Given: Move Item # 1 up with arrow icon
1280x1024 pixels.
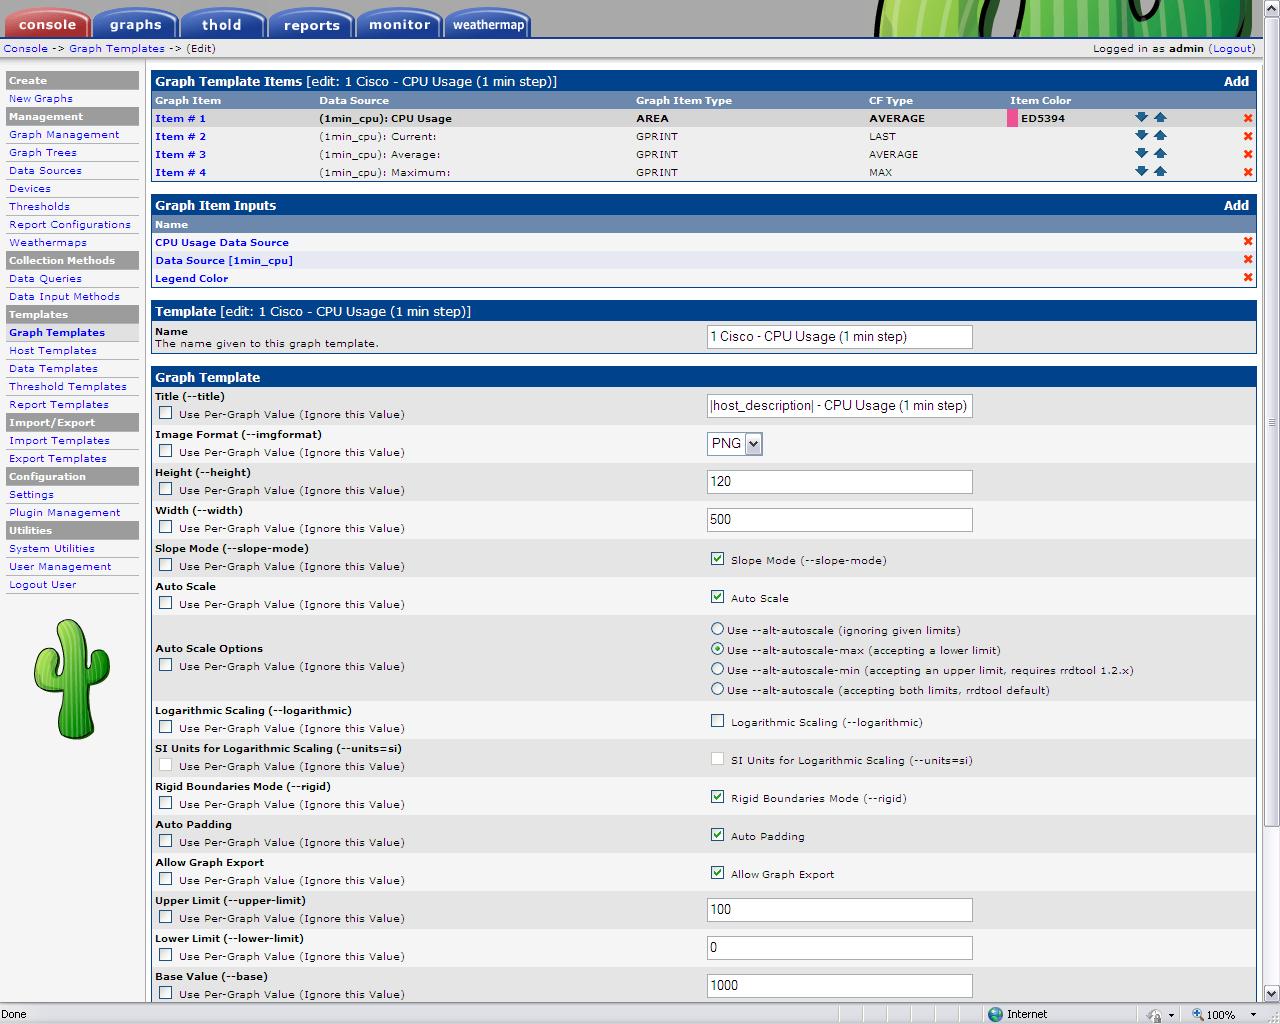Looking at the screenshot, I should click(x=1160, y=118).
